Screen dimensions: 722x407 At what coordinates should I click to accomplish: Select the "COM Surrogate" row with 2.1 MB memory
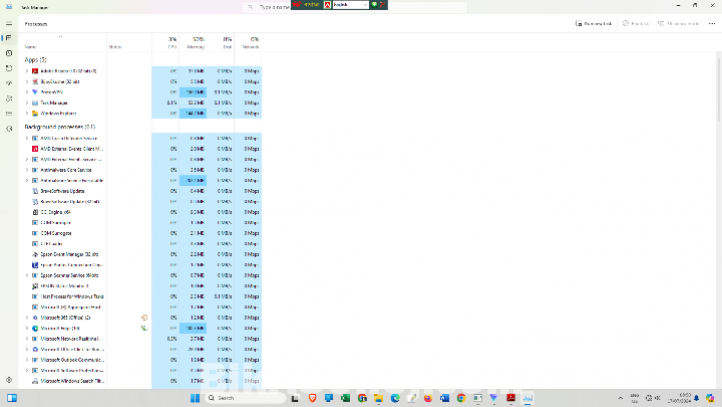143,233
